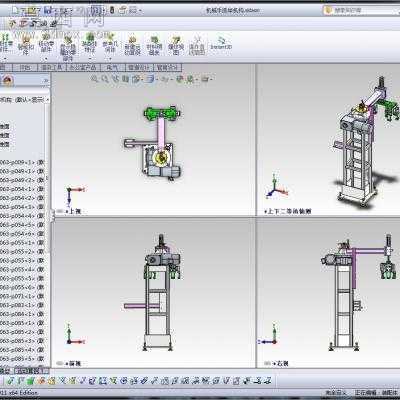Click the Smart Fasteners (智能扣件) ribbon icon
This screenshot has width=400, height=400.
(25, 45)
